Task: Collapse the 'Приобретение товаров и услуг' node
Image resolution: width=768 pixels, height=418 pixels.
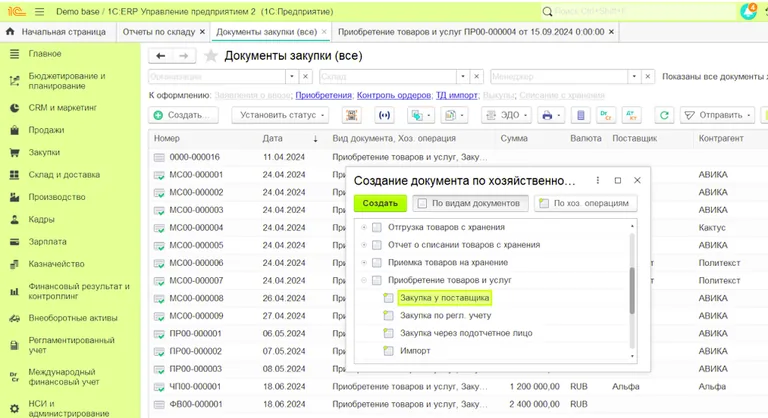Action: 363,280
